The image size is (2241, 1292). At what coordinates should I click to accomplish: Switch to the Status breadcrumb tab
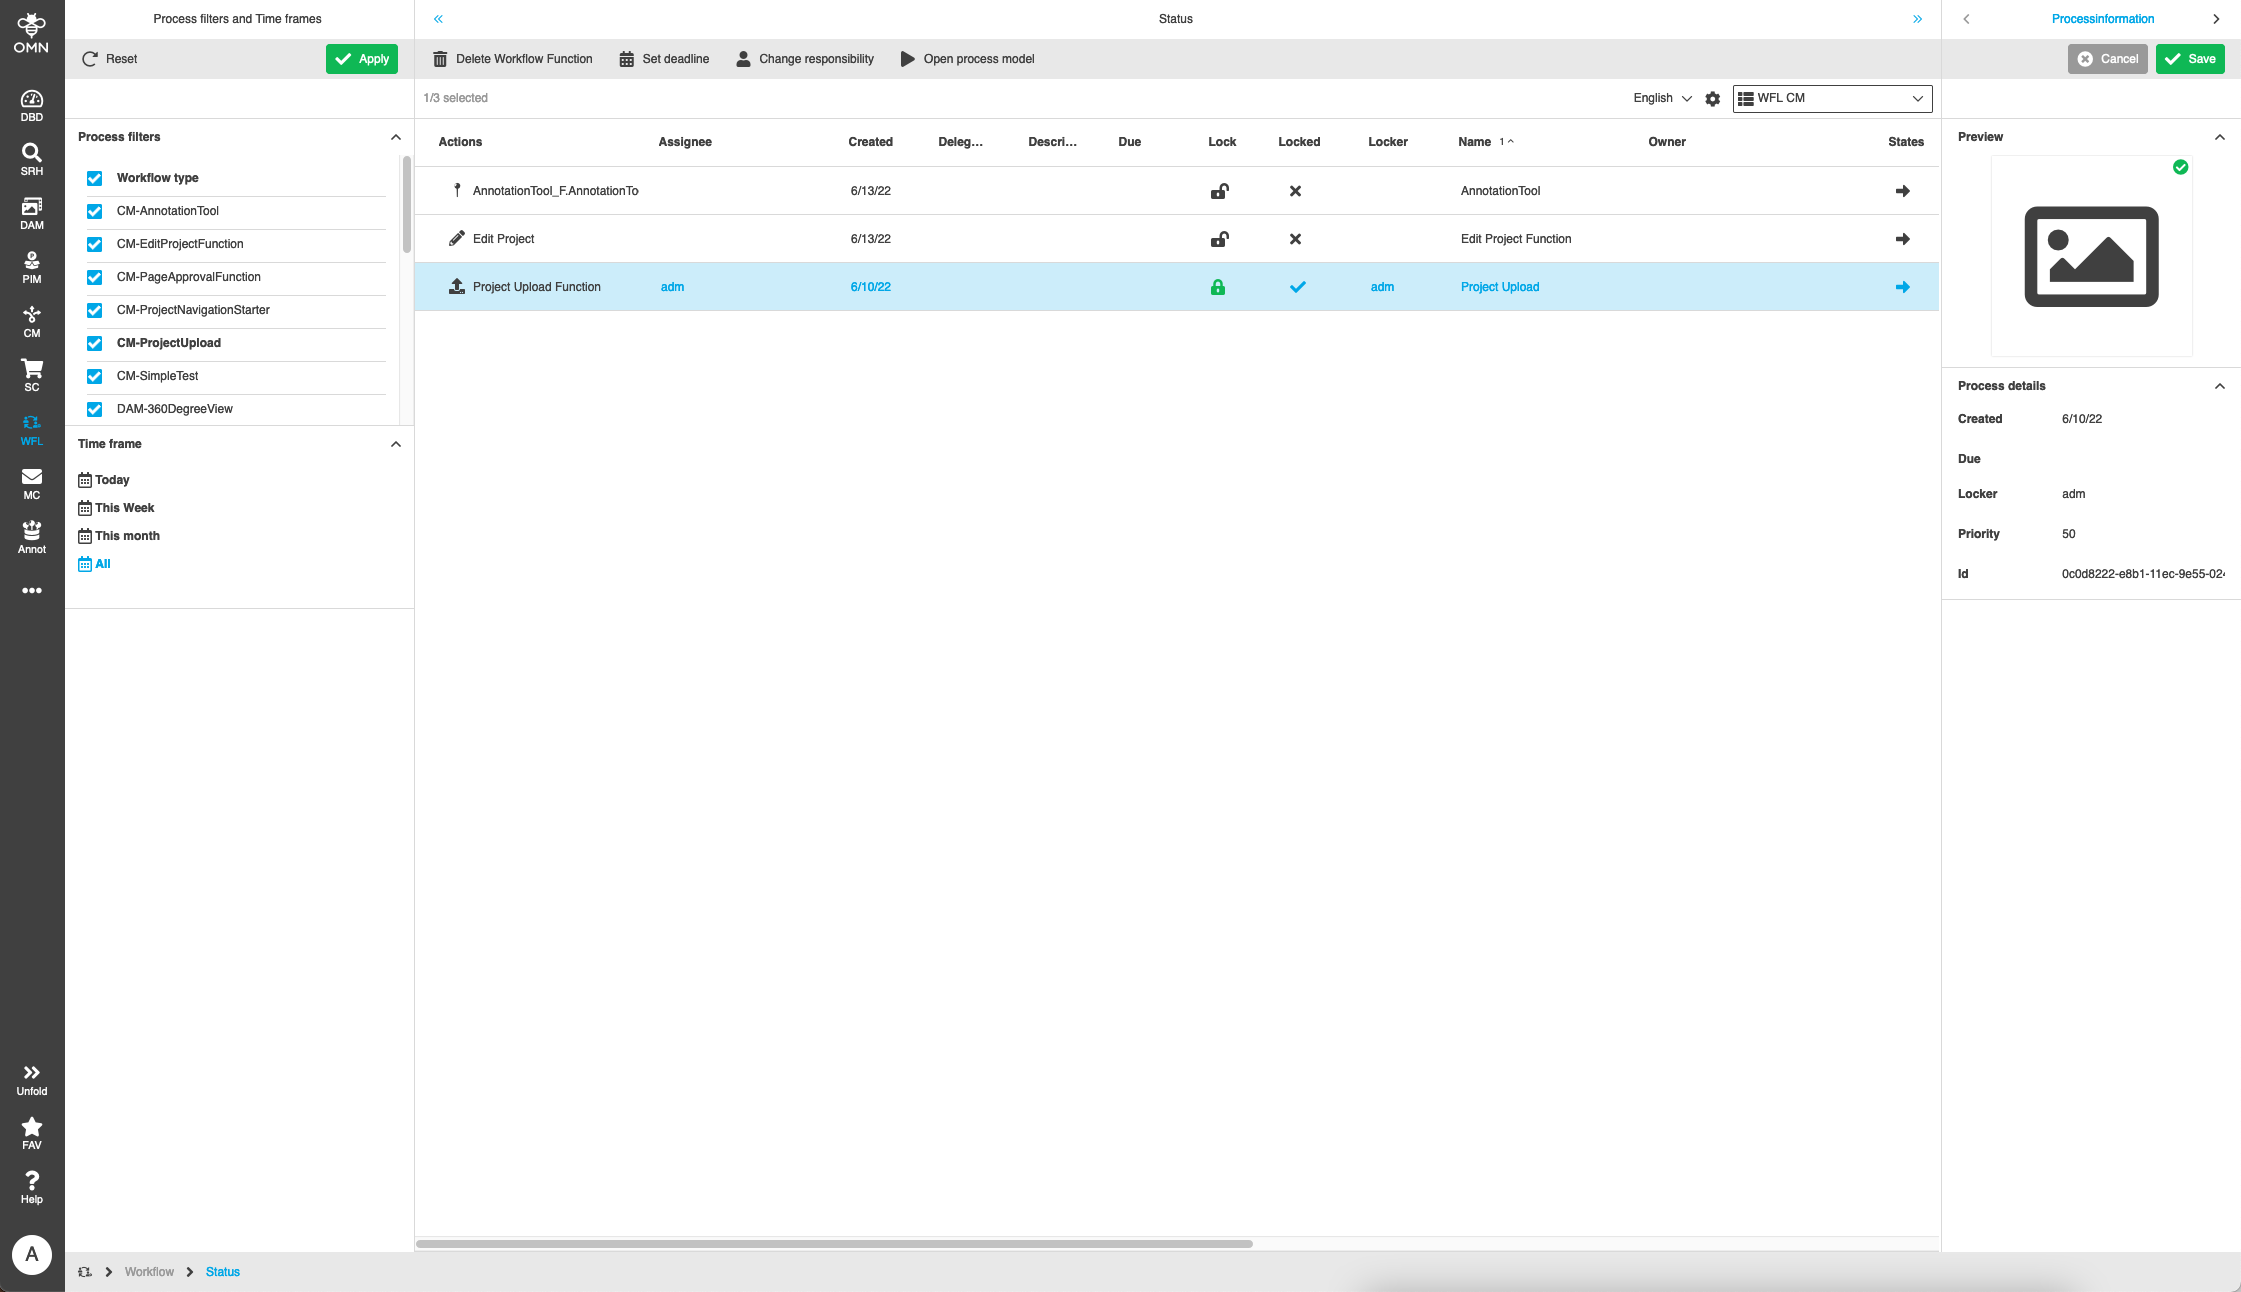tap(222, 1271)
